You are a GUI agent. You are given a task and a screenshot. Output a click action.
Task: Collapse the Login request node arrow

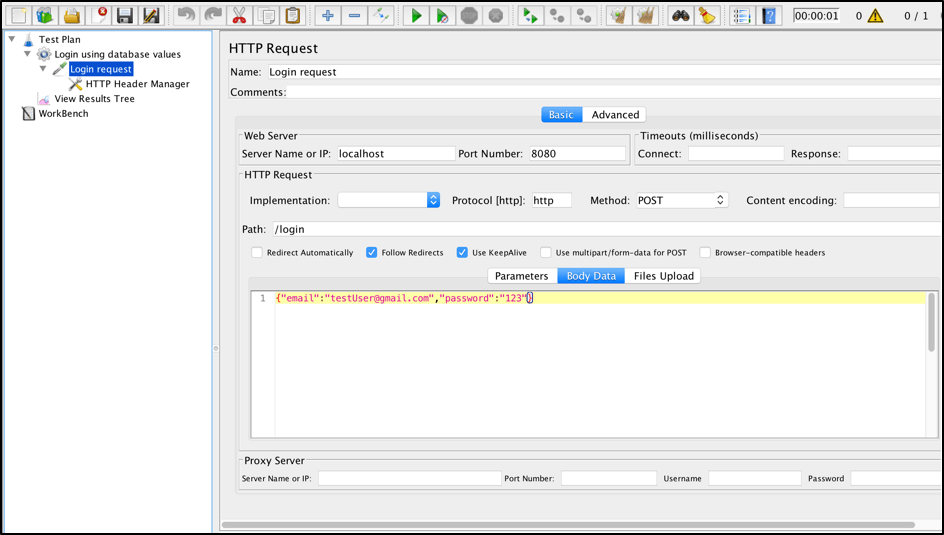point(43,69)
